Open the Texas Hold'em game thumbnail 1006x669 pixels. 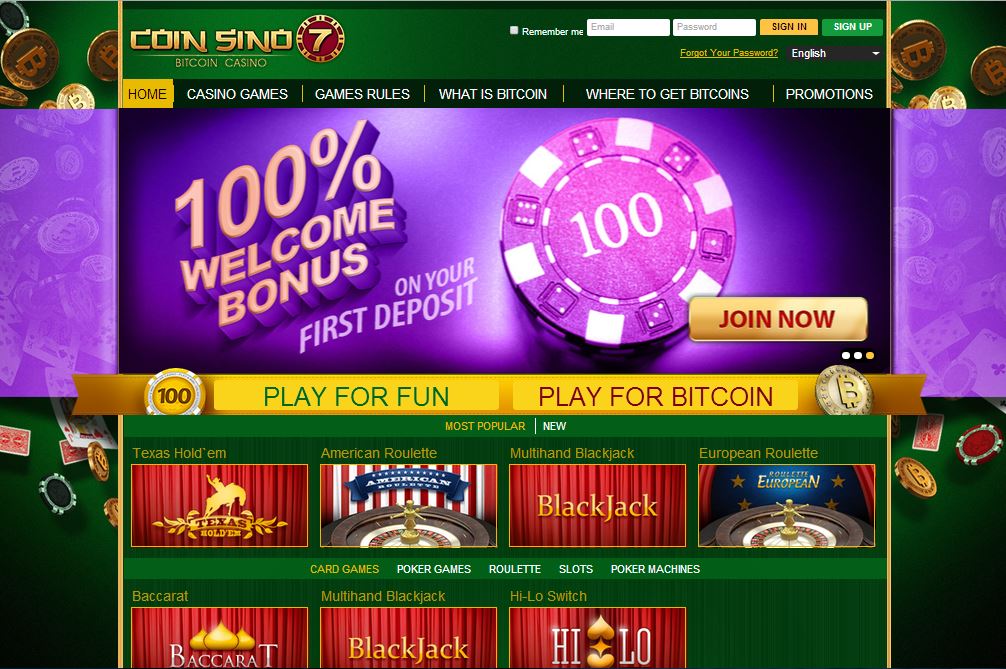coord(219,505)
